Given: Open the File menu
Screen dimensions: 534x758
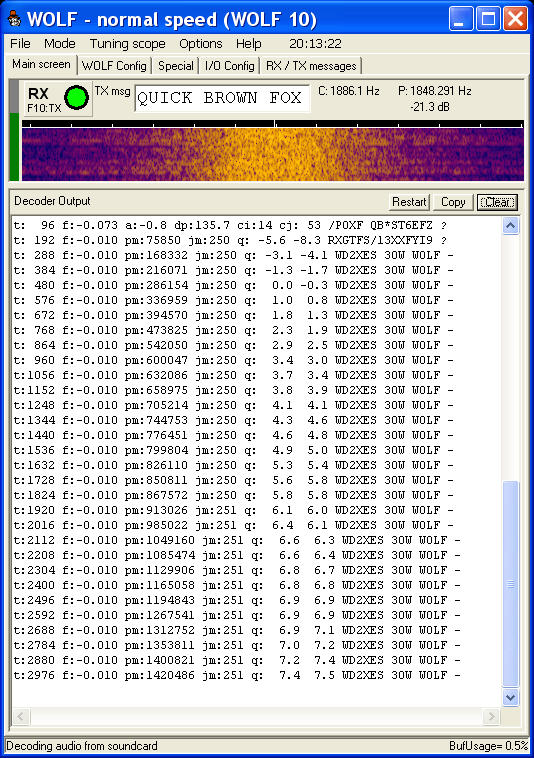Looking at the screenshot, I should 20,44.
